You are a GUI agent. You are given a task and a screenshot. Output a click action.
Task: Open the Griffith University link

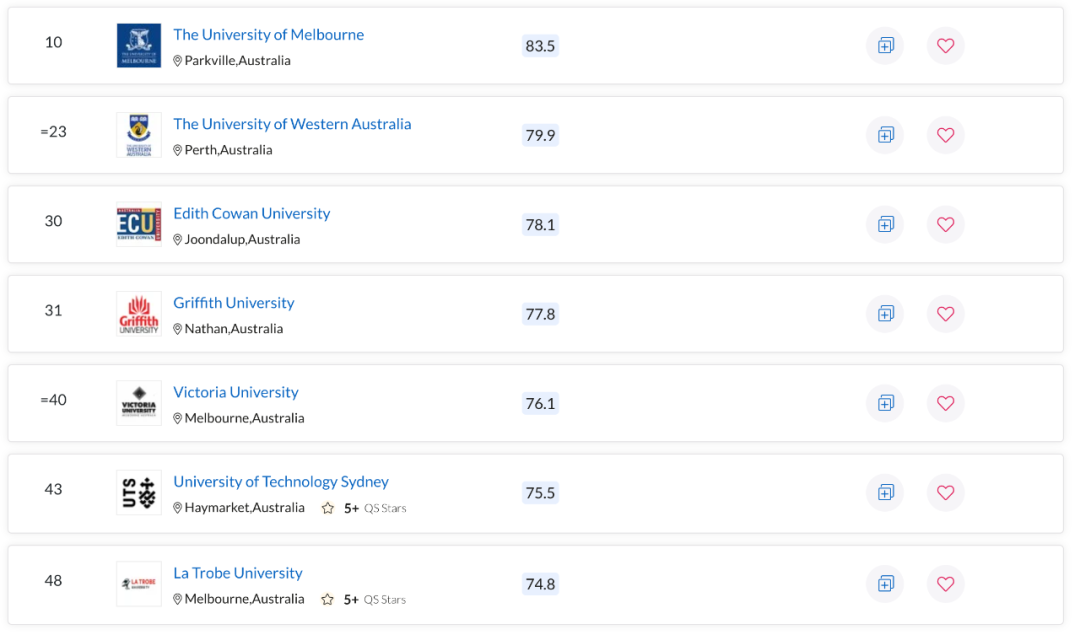(x=233, y=302)
